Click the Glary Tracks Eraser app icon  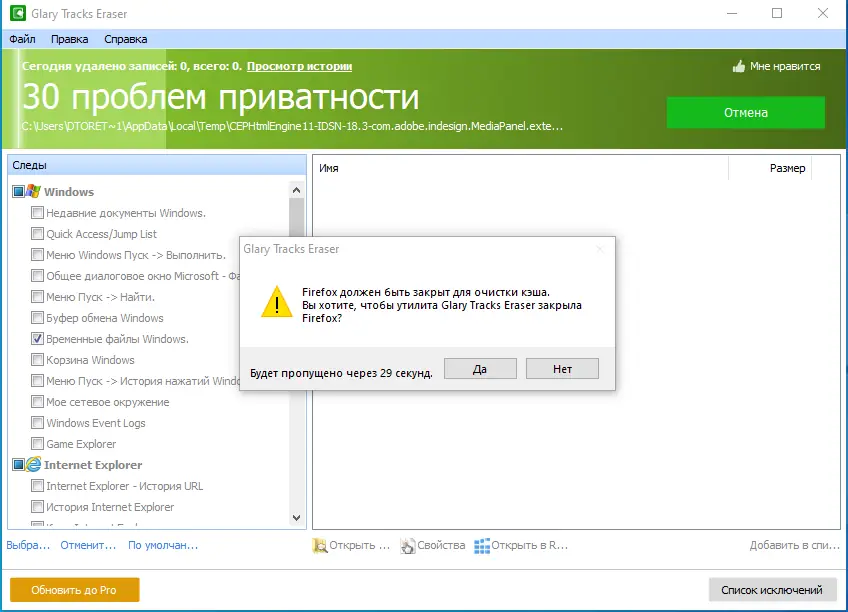(18, 13)
